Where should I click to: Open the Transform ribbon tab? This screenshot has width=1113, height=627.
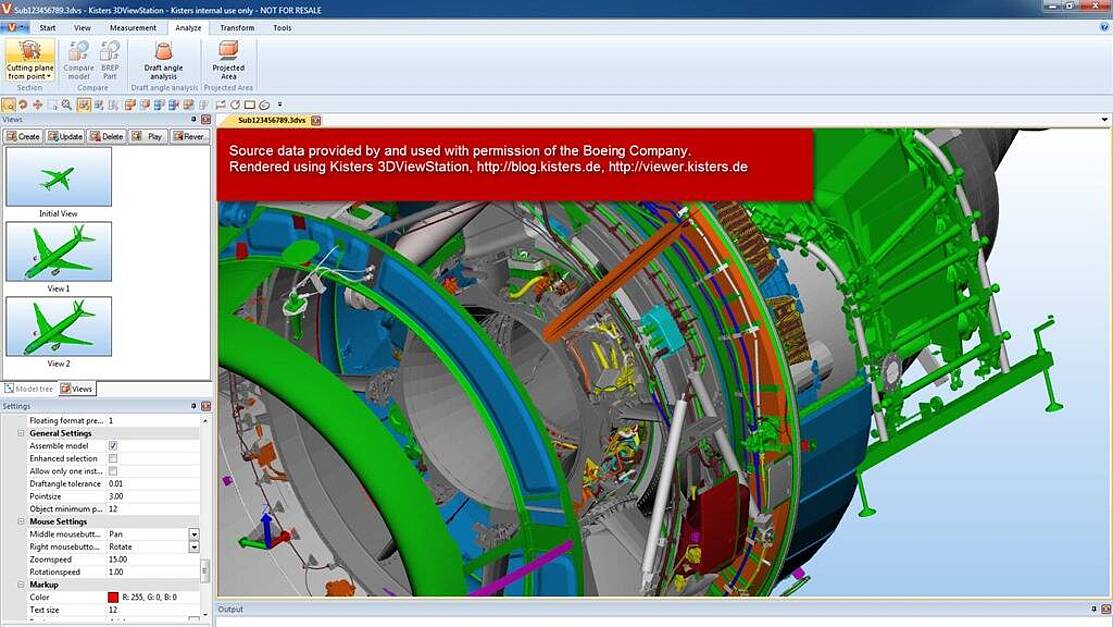click(237, 28)
